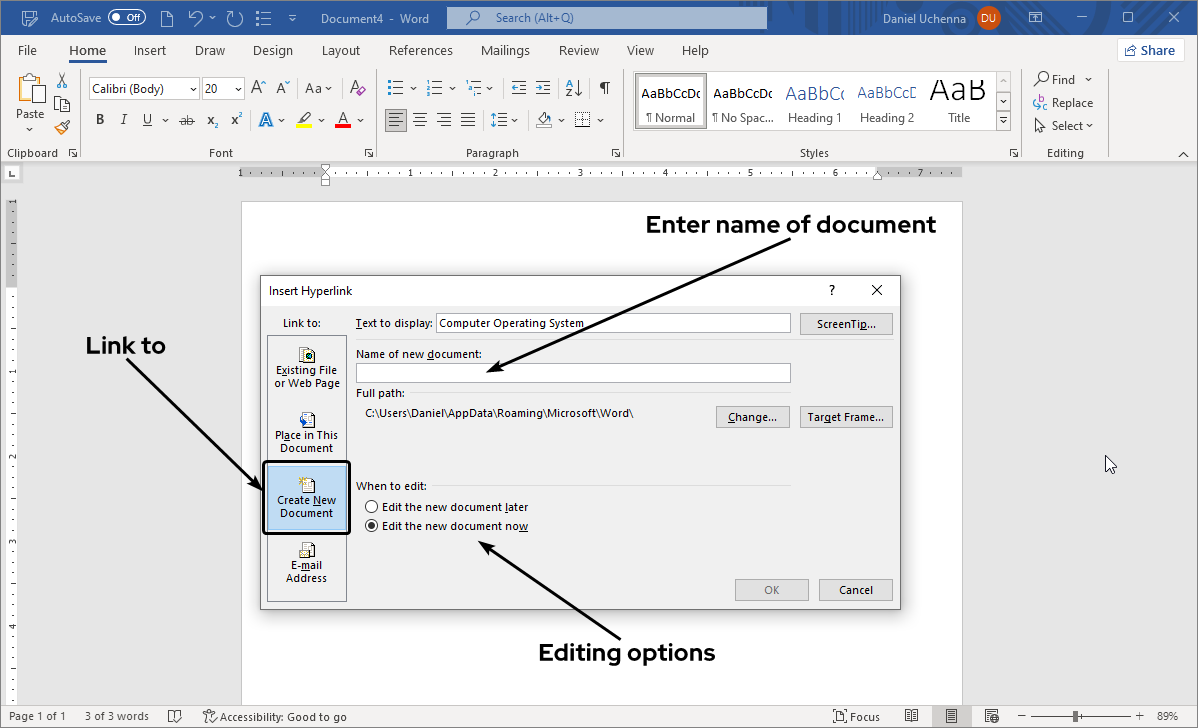Image resolution: width=1198 pixels, height=728 pixels.
Task: Toggle the show paragraph marks icon
Action: tap(604, 88)
